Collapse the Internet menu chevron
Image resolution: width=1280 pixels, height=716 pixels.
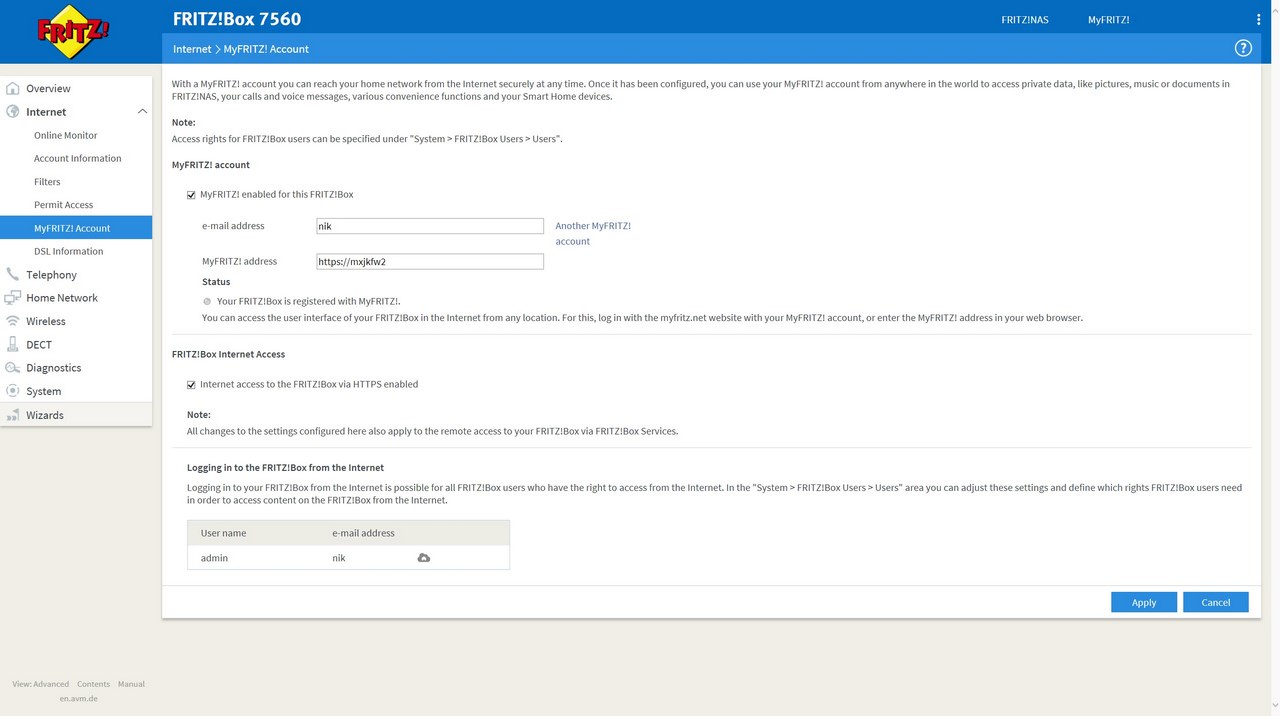click(142, 112)
